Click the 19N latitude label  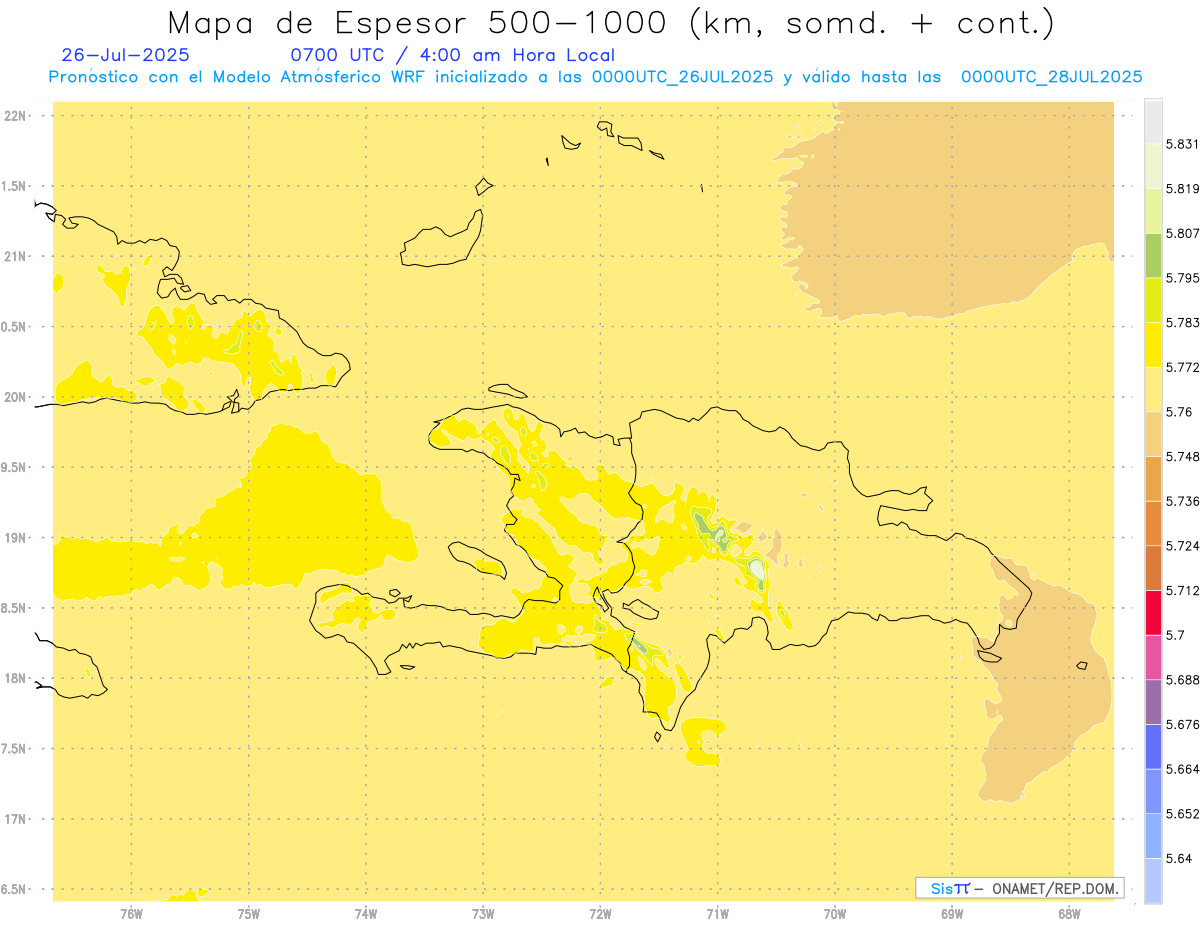tap(16, 538)
